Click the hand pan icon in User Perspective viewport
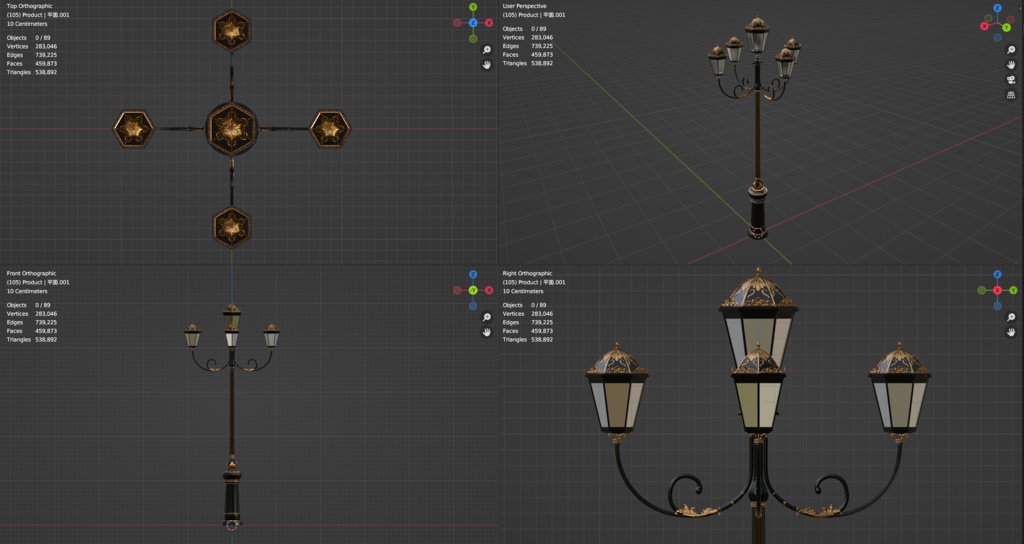Screen dimensions: 1024x544 point(1011,65)
